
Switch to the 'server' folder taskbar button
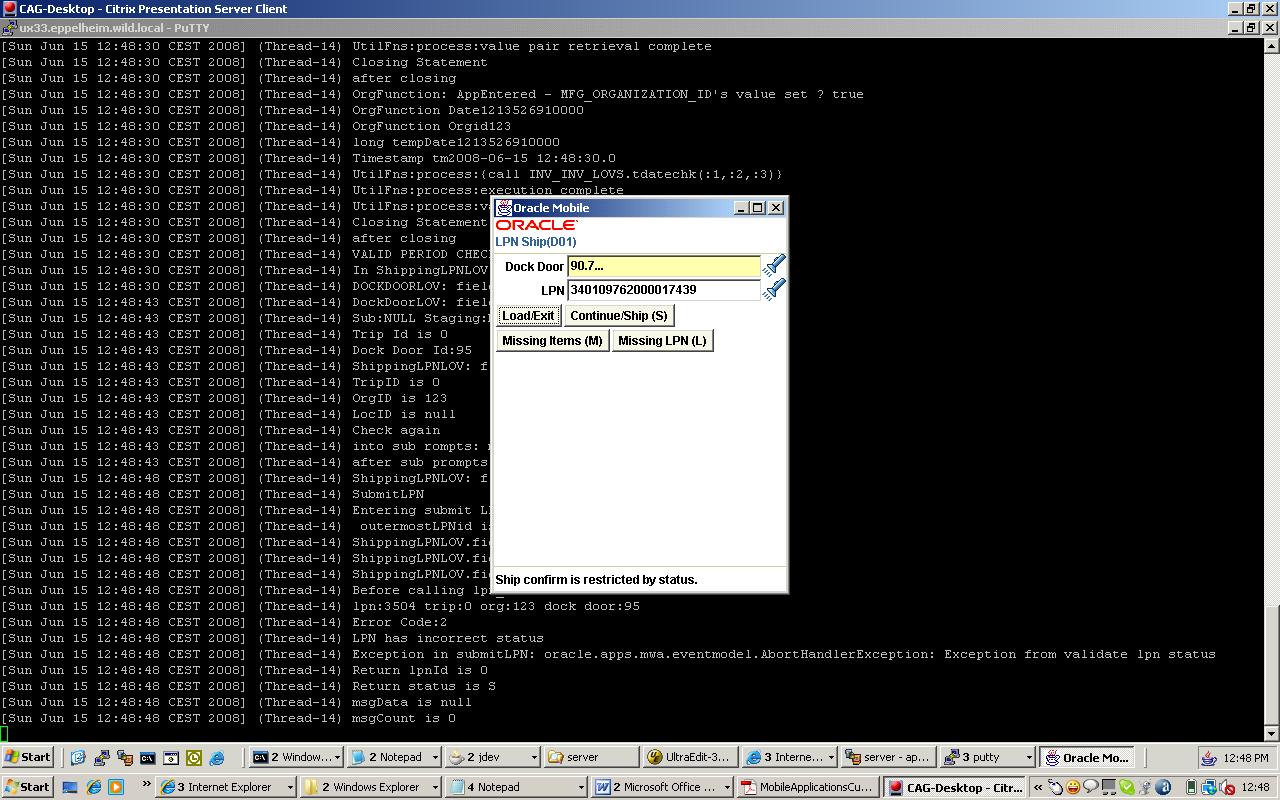pos(592,758)
